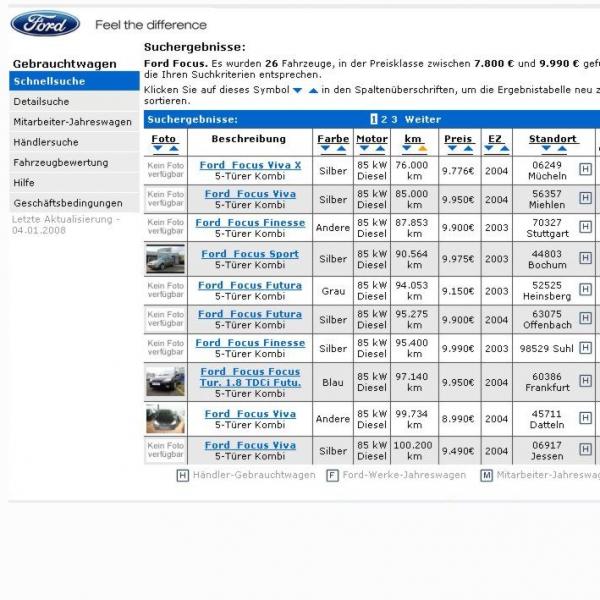Click the down sort arrow under Preis
Image resolution: width=600 pixels, height=600 pixels.
pos(451,149)
